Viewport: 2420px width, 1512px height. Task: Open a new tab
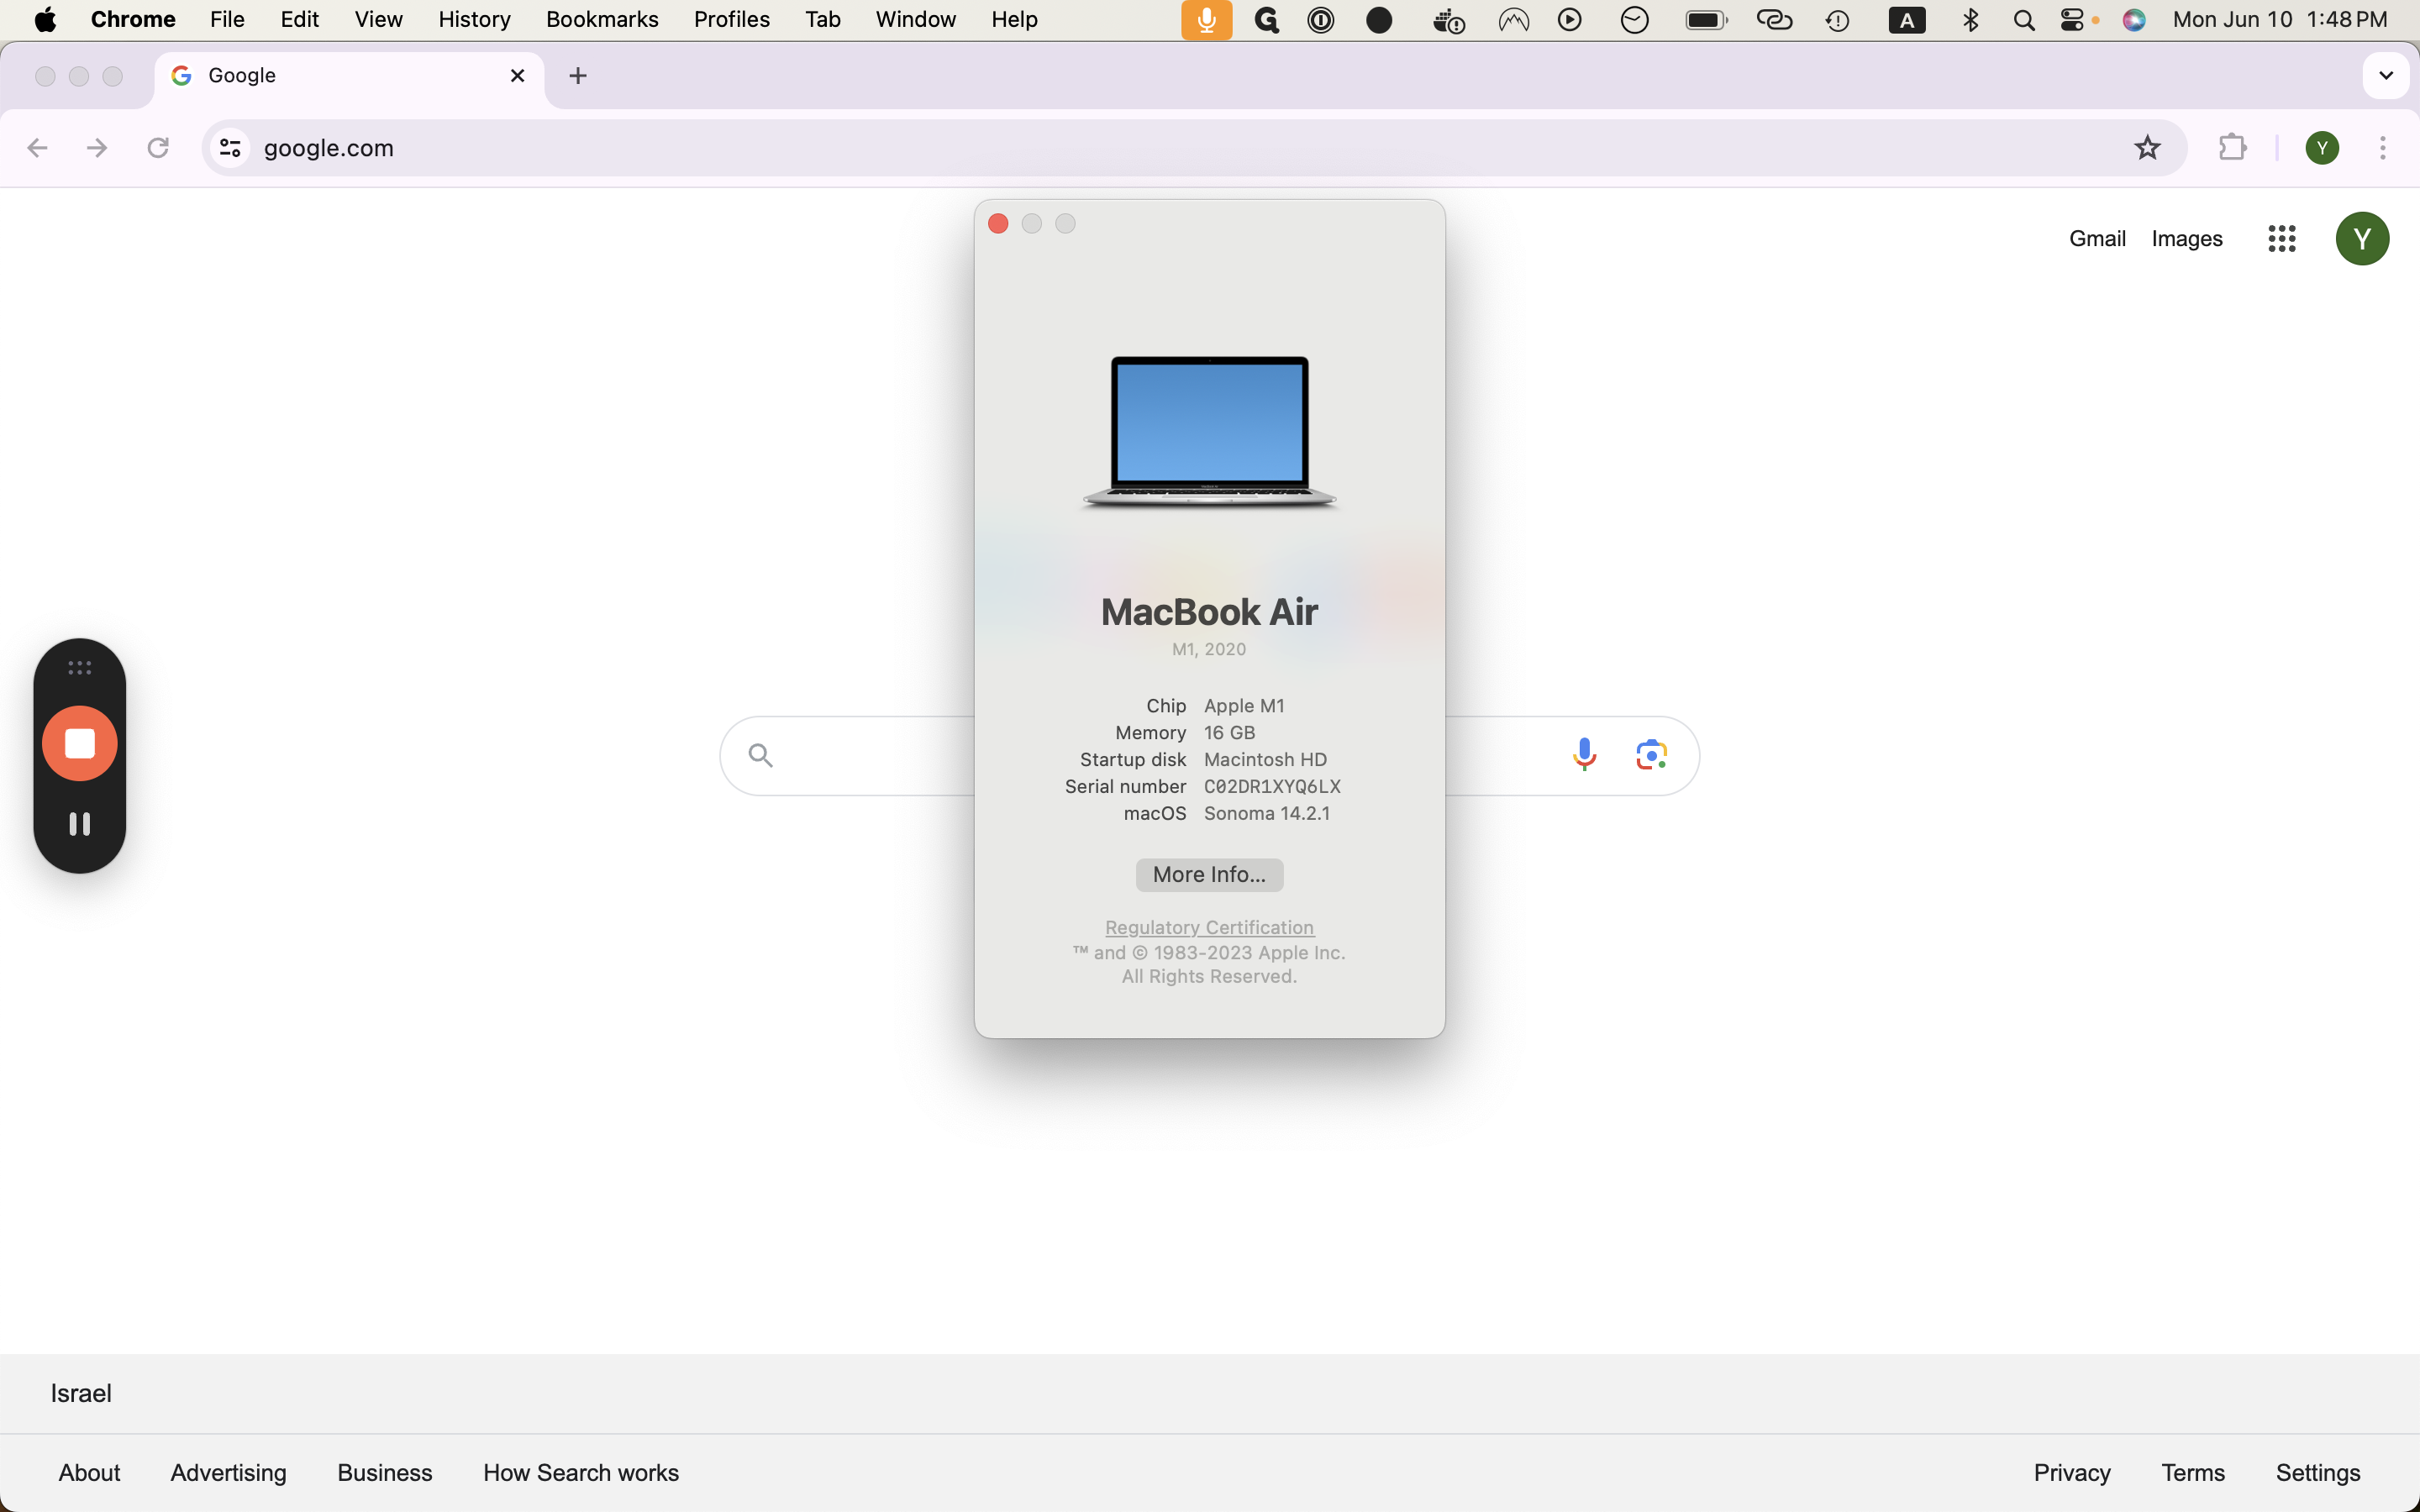(x=578, y=76)
